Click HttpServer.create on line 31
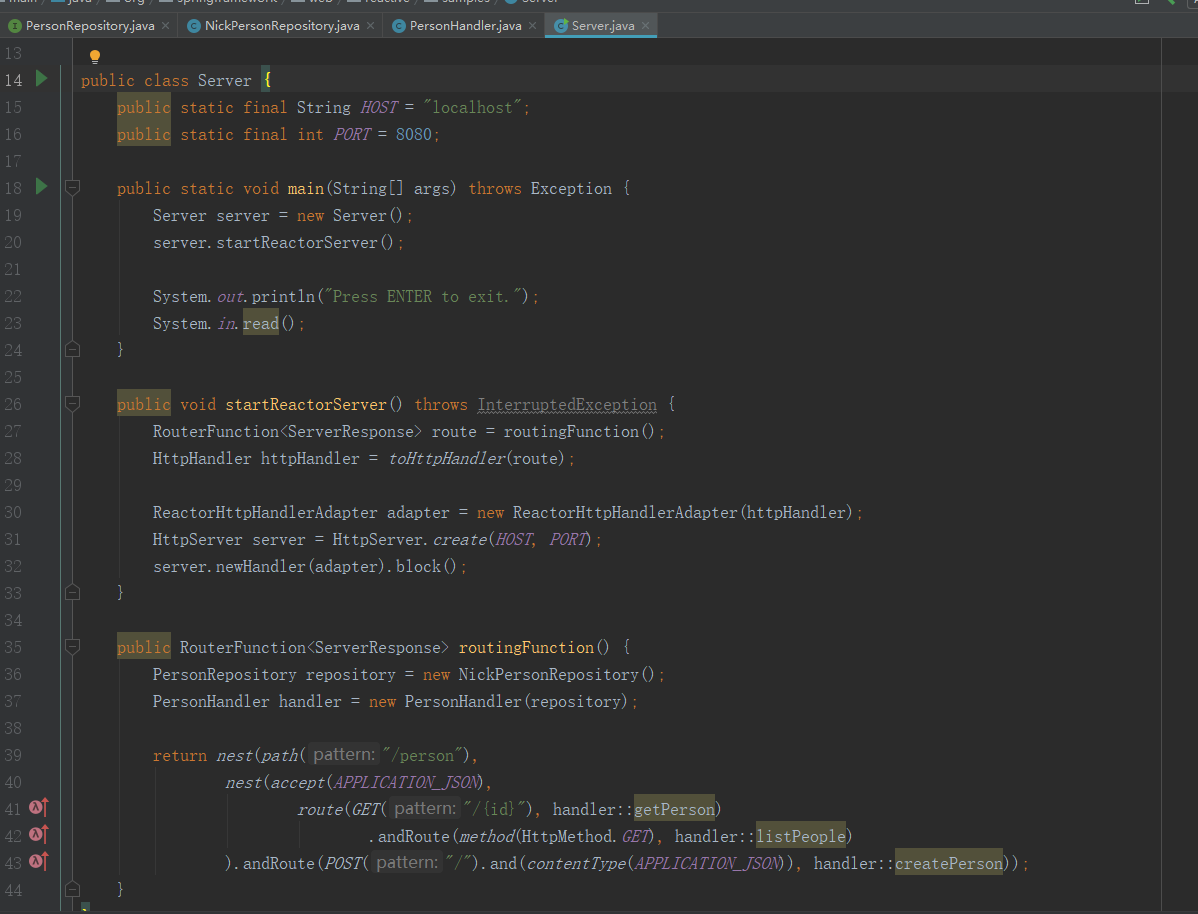Image resolution: width=1198 pixels, height=914 pixels. [x=410, y=540]
